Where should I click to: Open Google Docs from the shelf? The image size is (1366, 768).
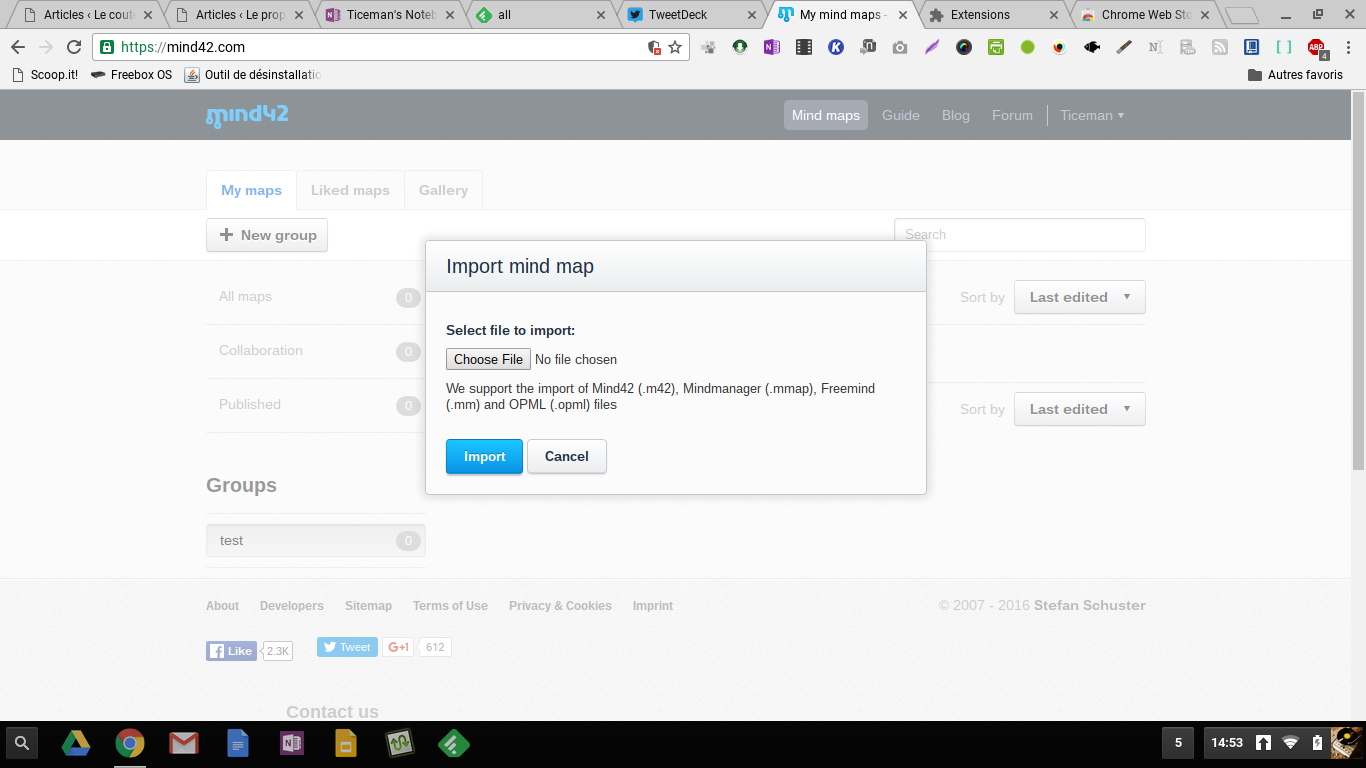[238, 743]
